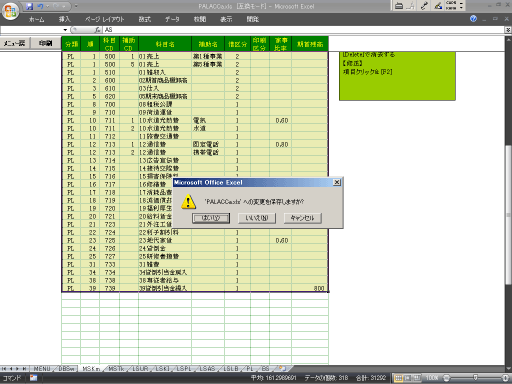Open the データ ribbon tab

tap(172, 19)
